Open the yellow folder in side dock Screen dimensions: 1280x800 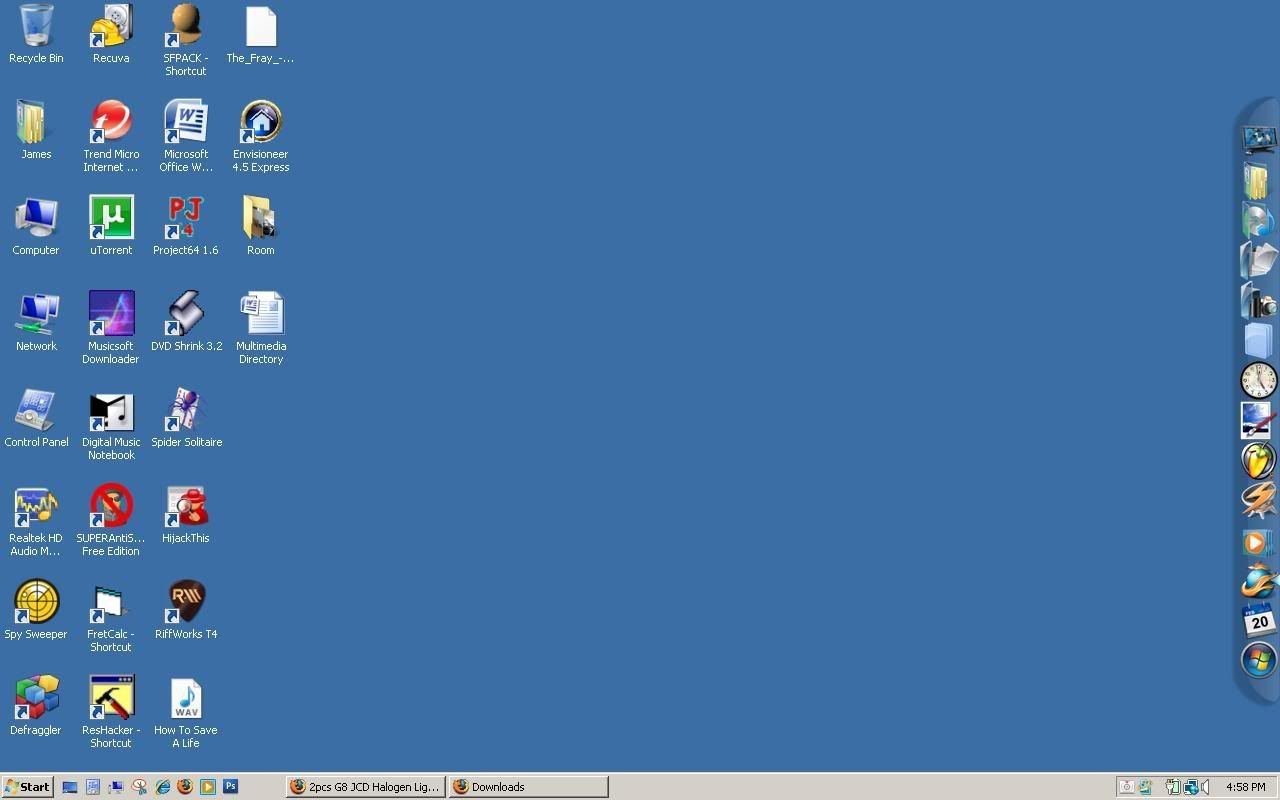(x=1257, y=180)
